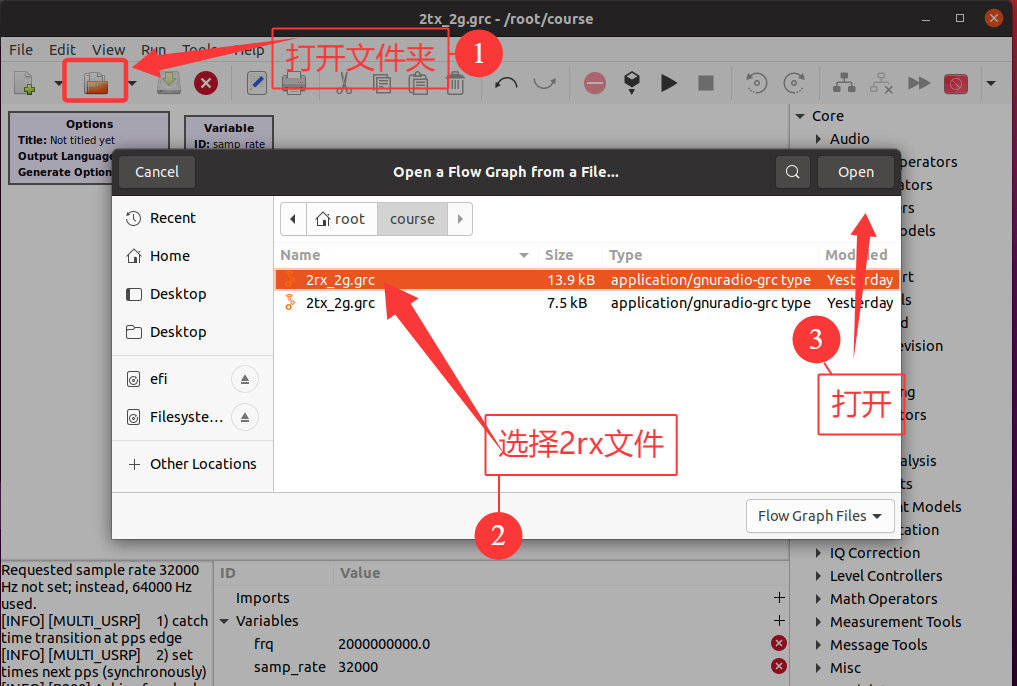Click the open flow graph folder icon
The image size is (1017, 686).
tap(95, 83)
